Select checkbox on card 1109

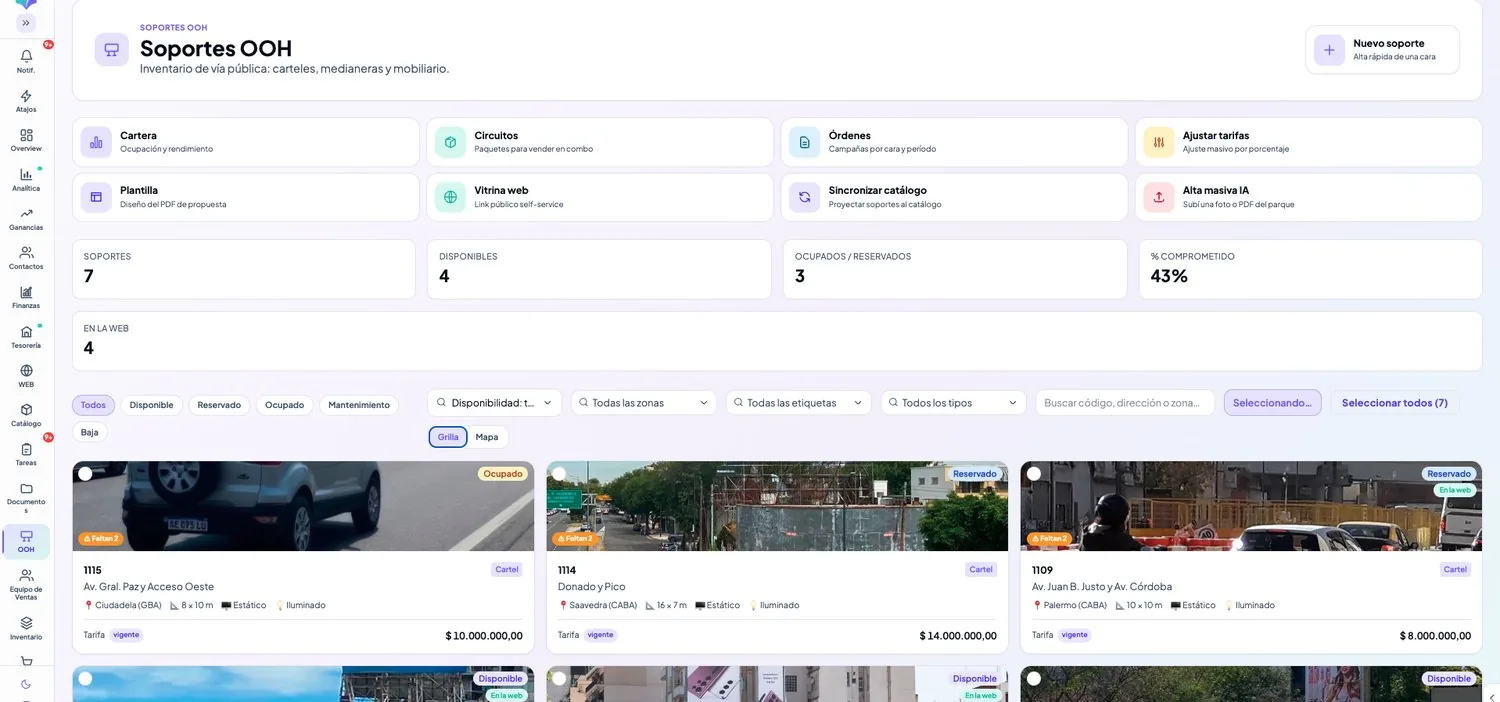1033,474
